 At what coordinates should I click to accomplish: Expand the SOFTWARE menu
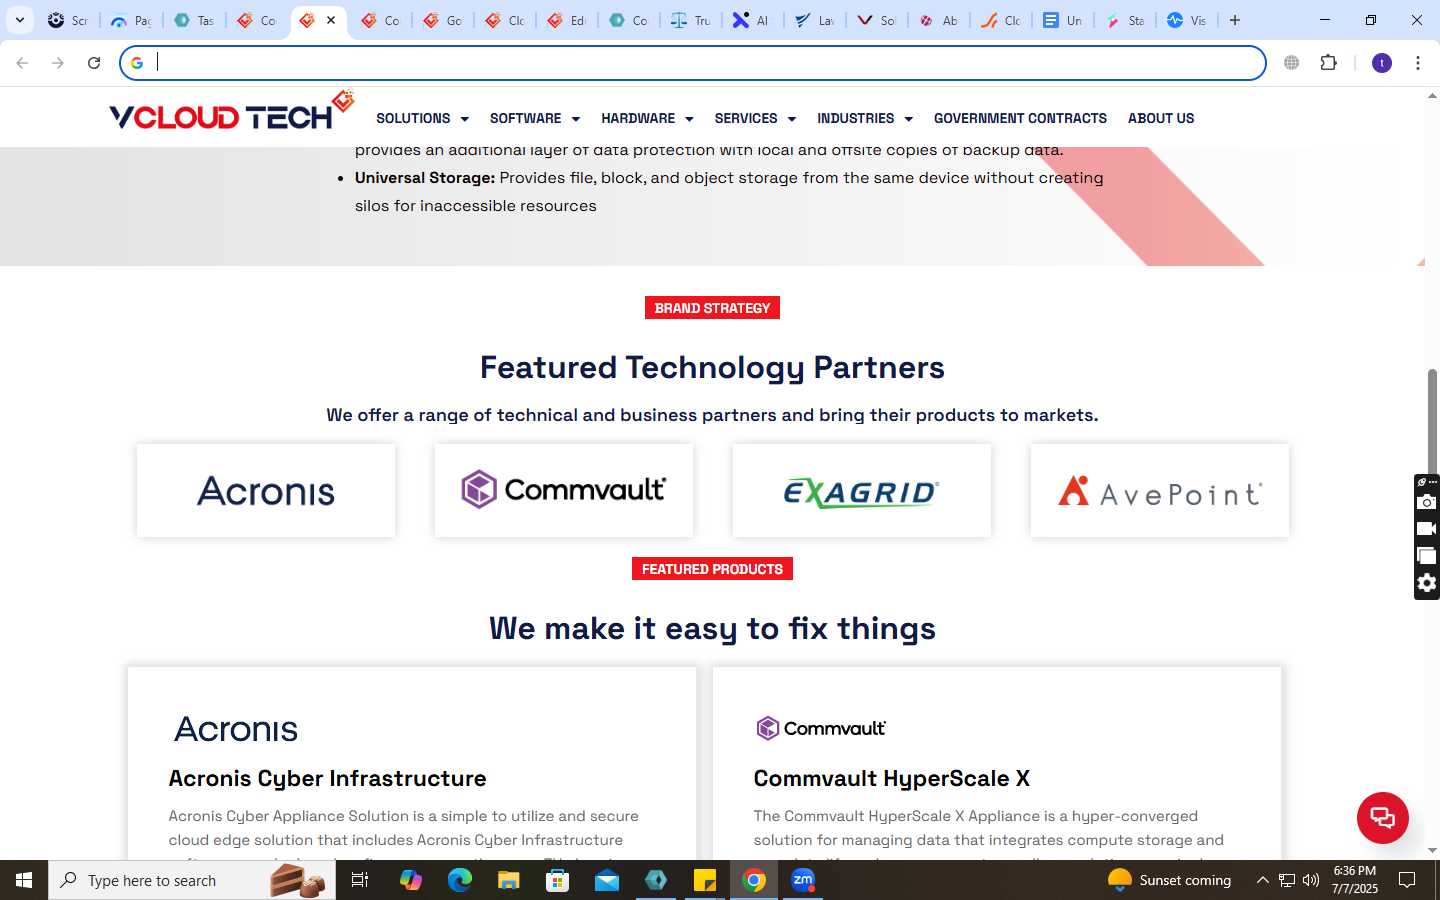pos(535,118)
